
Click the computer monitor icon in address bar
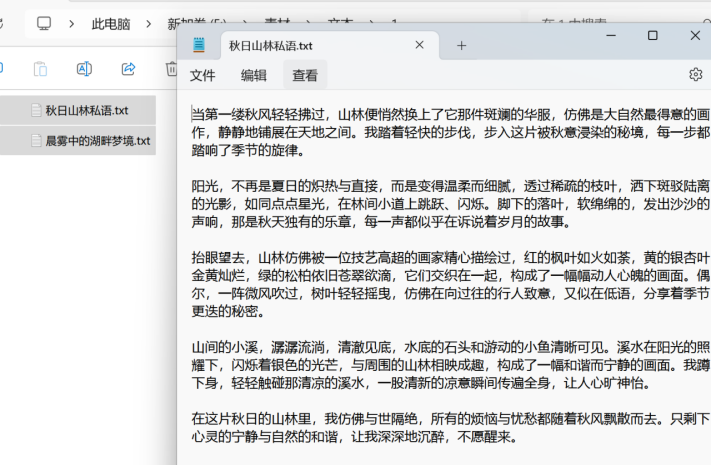coord(44,23)
